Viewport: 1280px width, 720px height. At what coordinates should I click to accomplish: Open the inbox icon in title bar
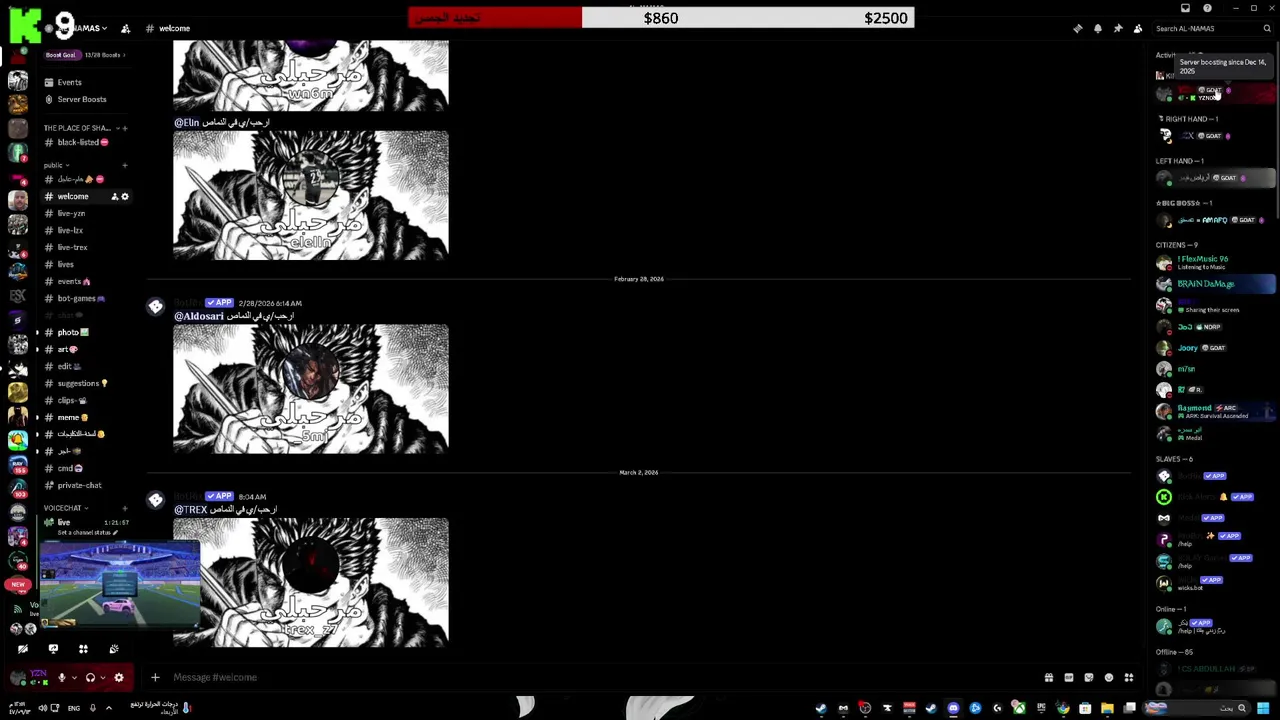click(1185, 8)
